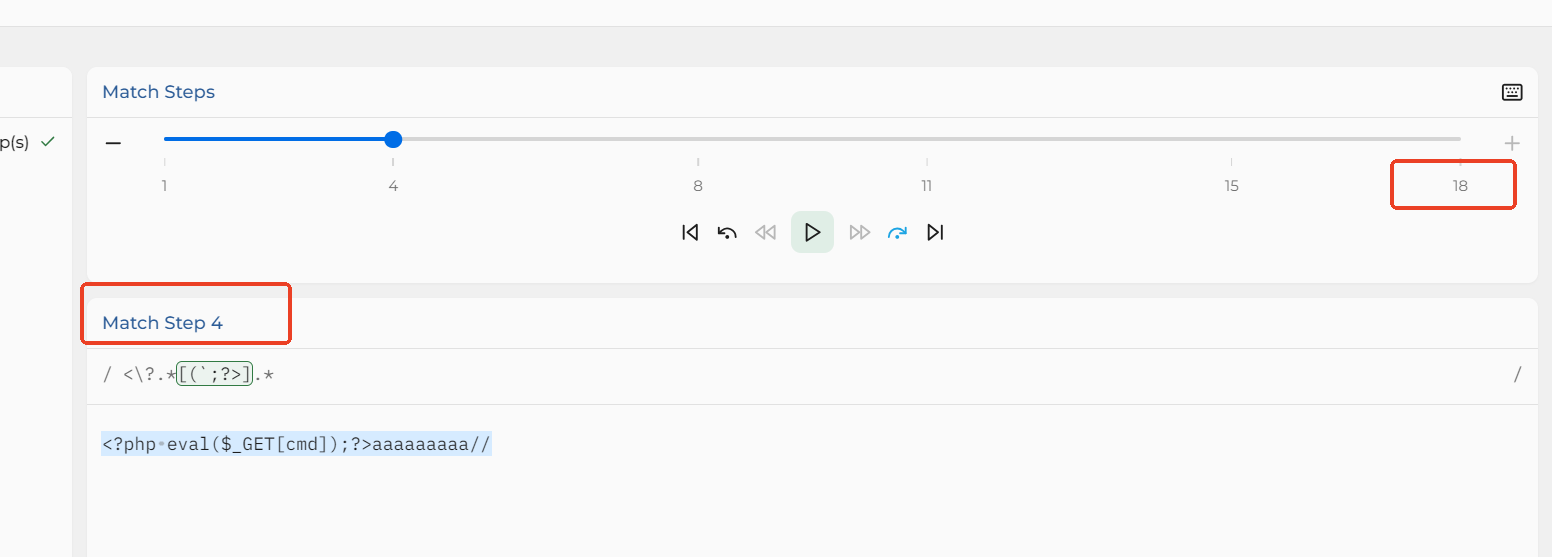Select step 11 tick on the timeline
Screen dimensions: 1552x557
point(927,185)
